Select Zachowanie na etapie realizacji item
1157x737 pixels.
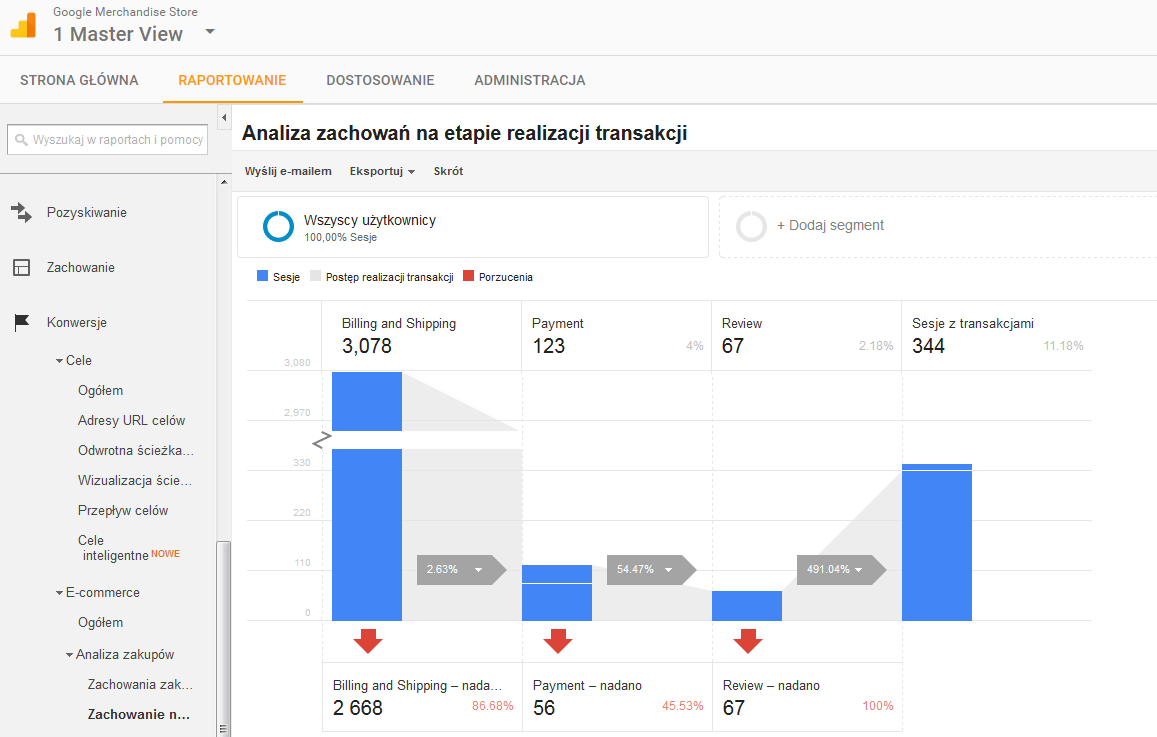(x=139, y=714)
